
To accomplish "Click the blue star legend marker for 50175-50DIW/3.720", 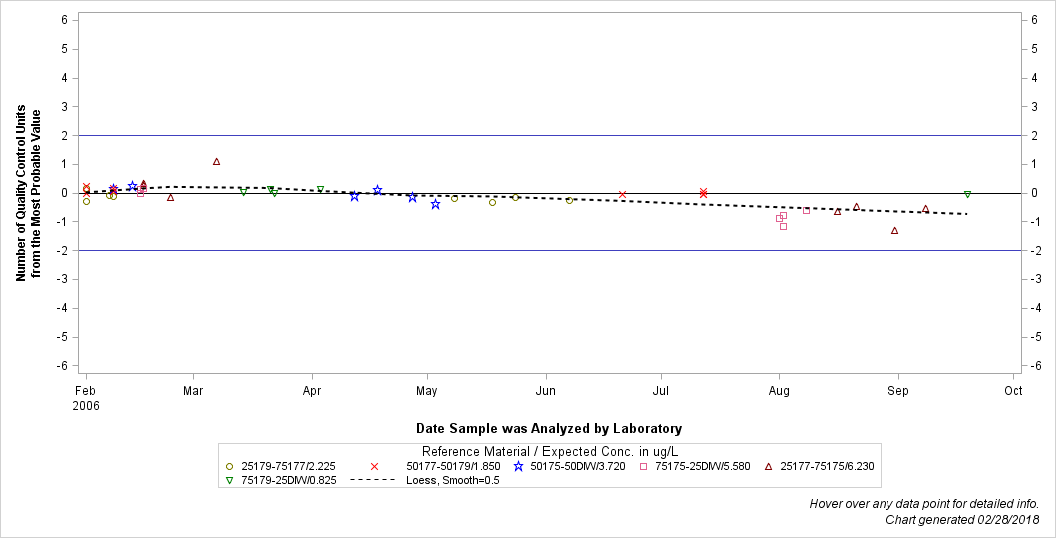I will (x=519, y=466).
